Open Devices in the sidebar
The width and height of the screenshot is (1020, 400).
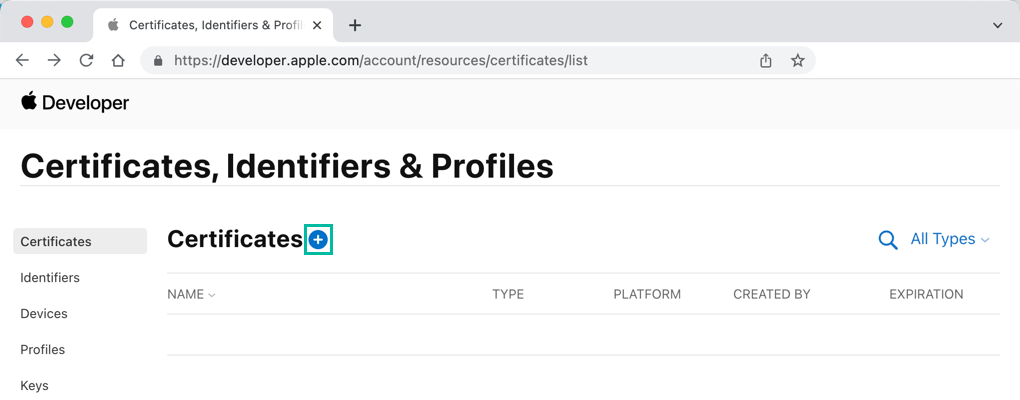point(44,314)
